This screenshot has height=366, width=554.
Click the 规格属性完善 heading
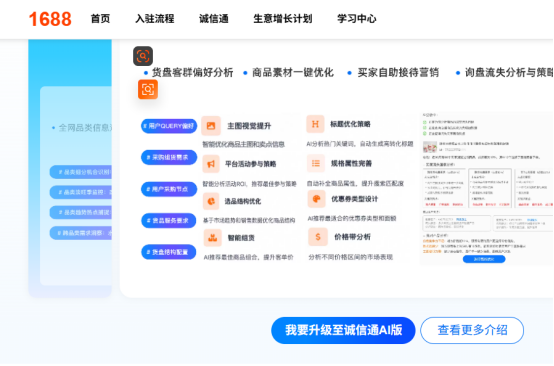351,163
